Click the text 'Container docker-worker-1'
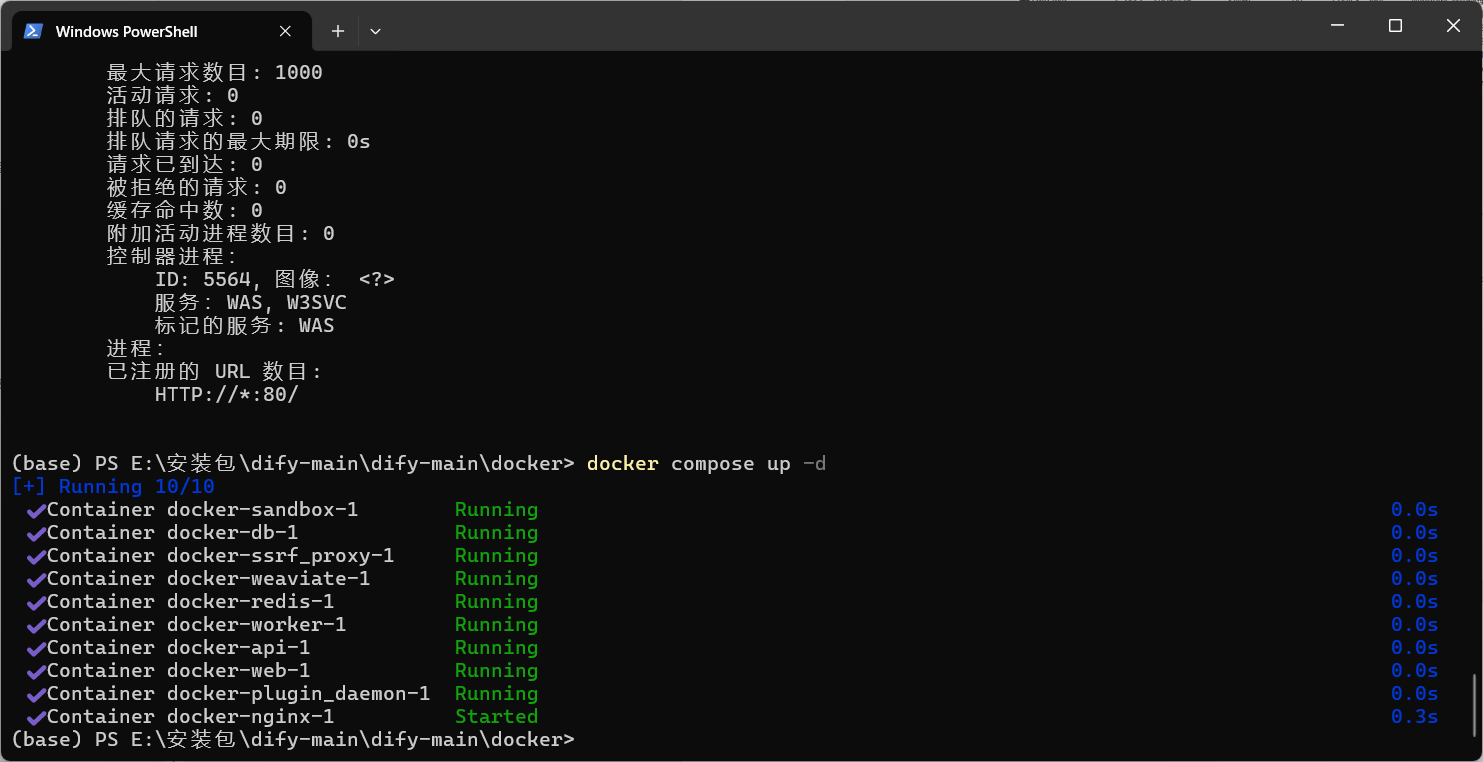This screenshot has width=1483, height=762. tap(196, 625)
